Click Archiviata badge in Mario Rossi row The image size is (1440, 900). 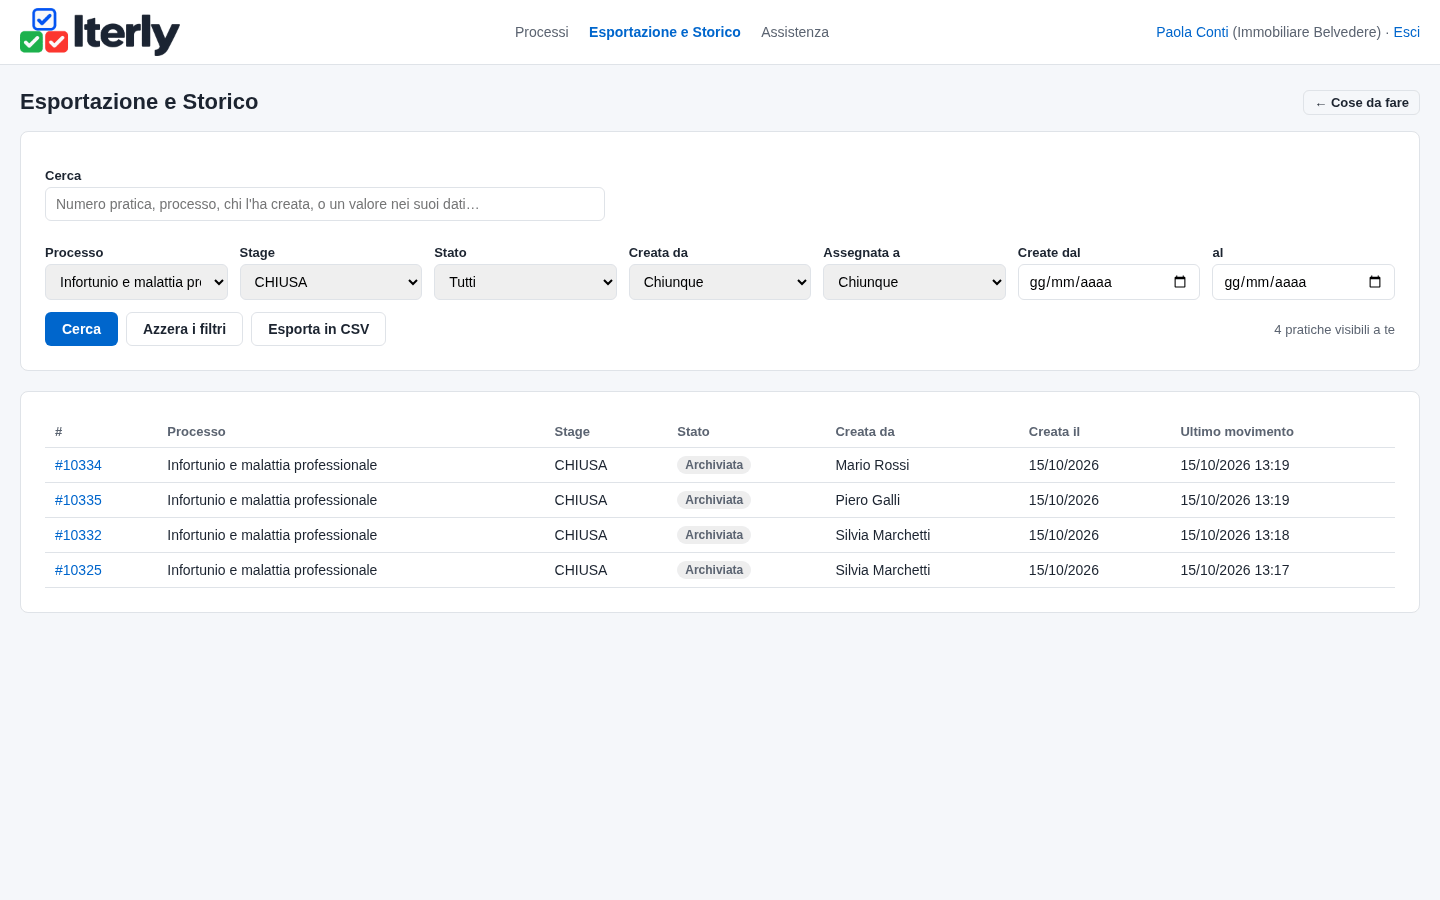tap(714, 465)
